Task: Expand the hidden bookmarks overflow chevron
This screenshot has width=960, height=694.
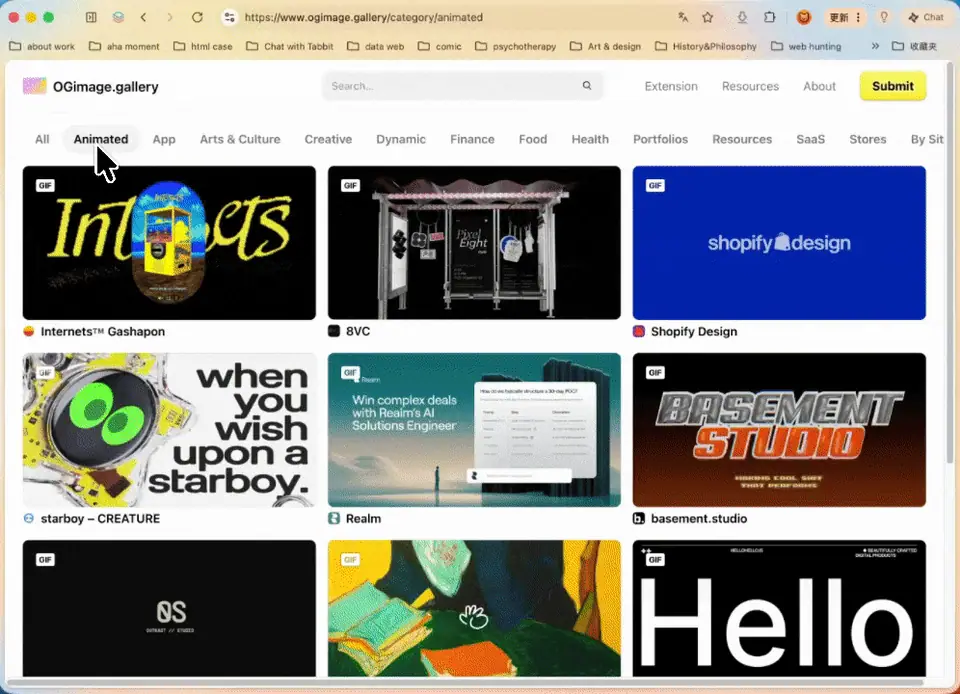Action: 875,46
